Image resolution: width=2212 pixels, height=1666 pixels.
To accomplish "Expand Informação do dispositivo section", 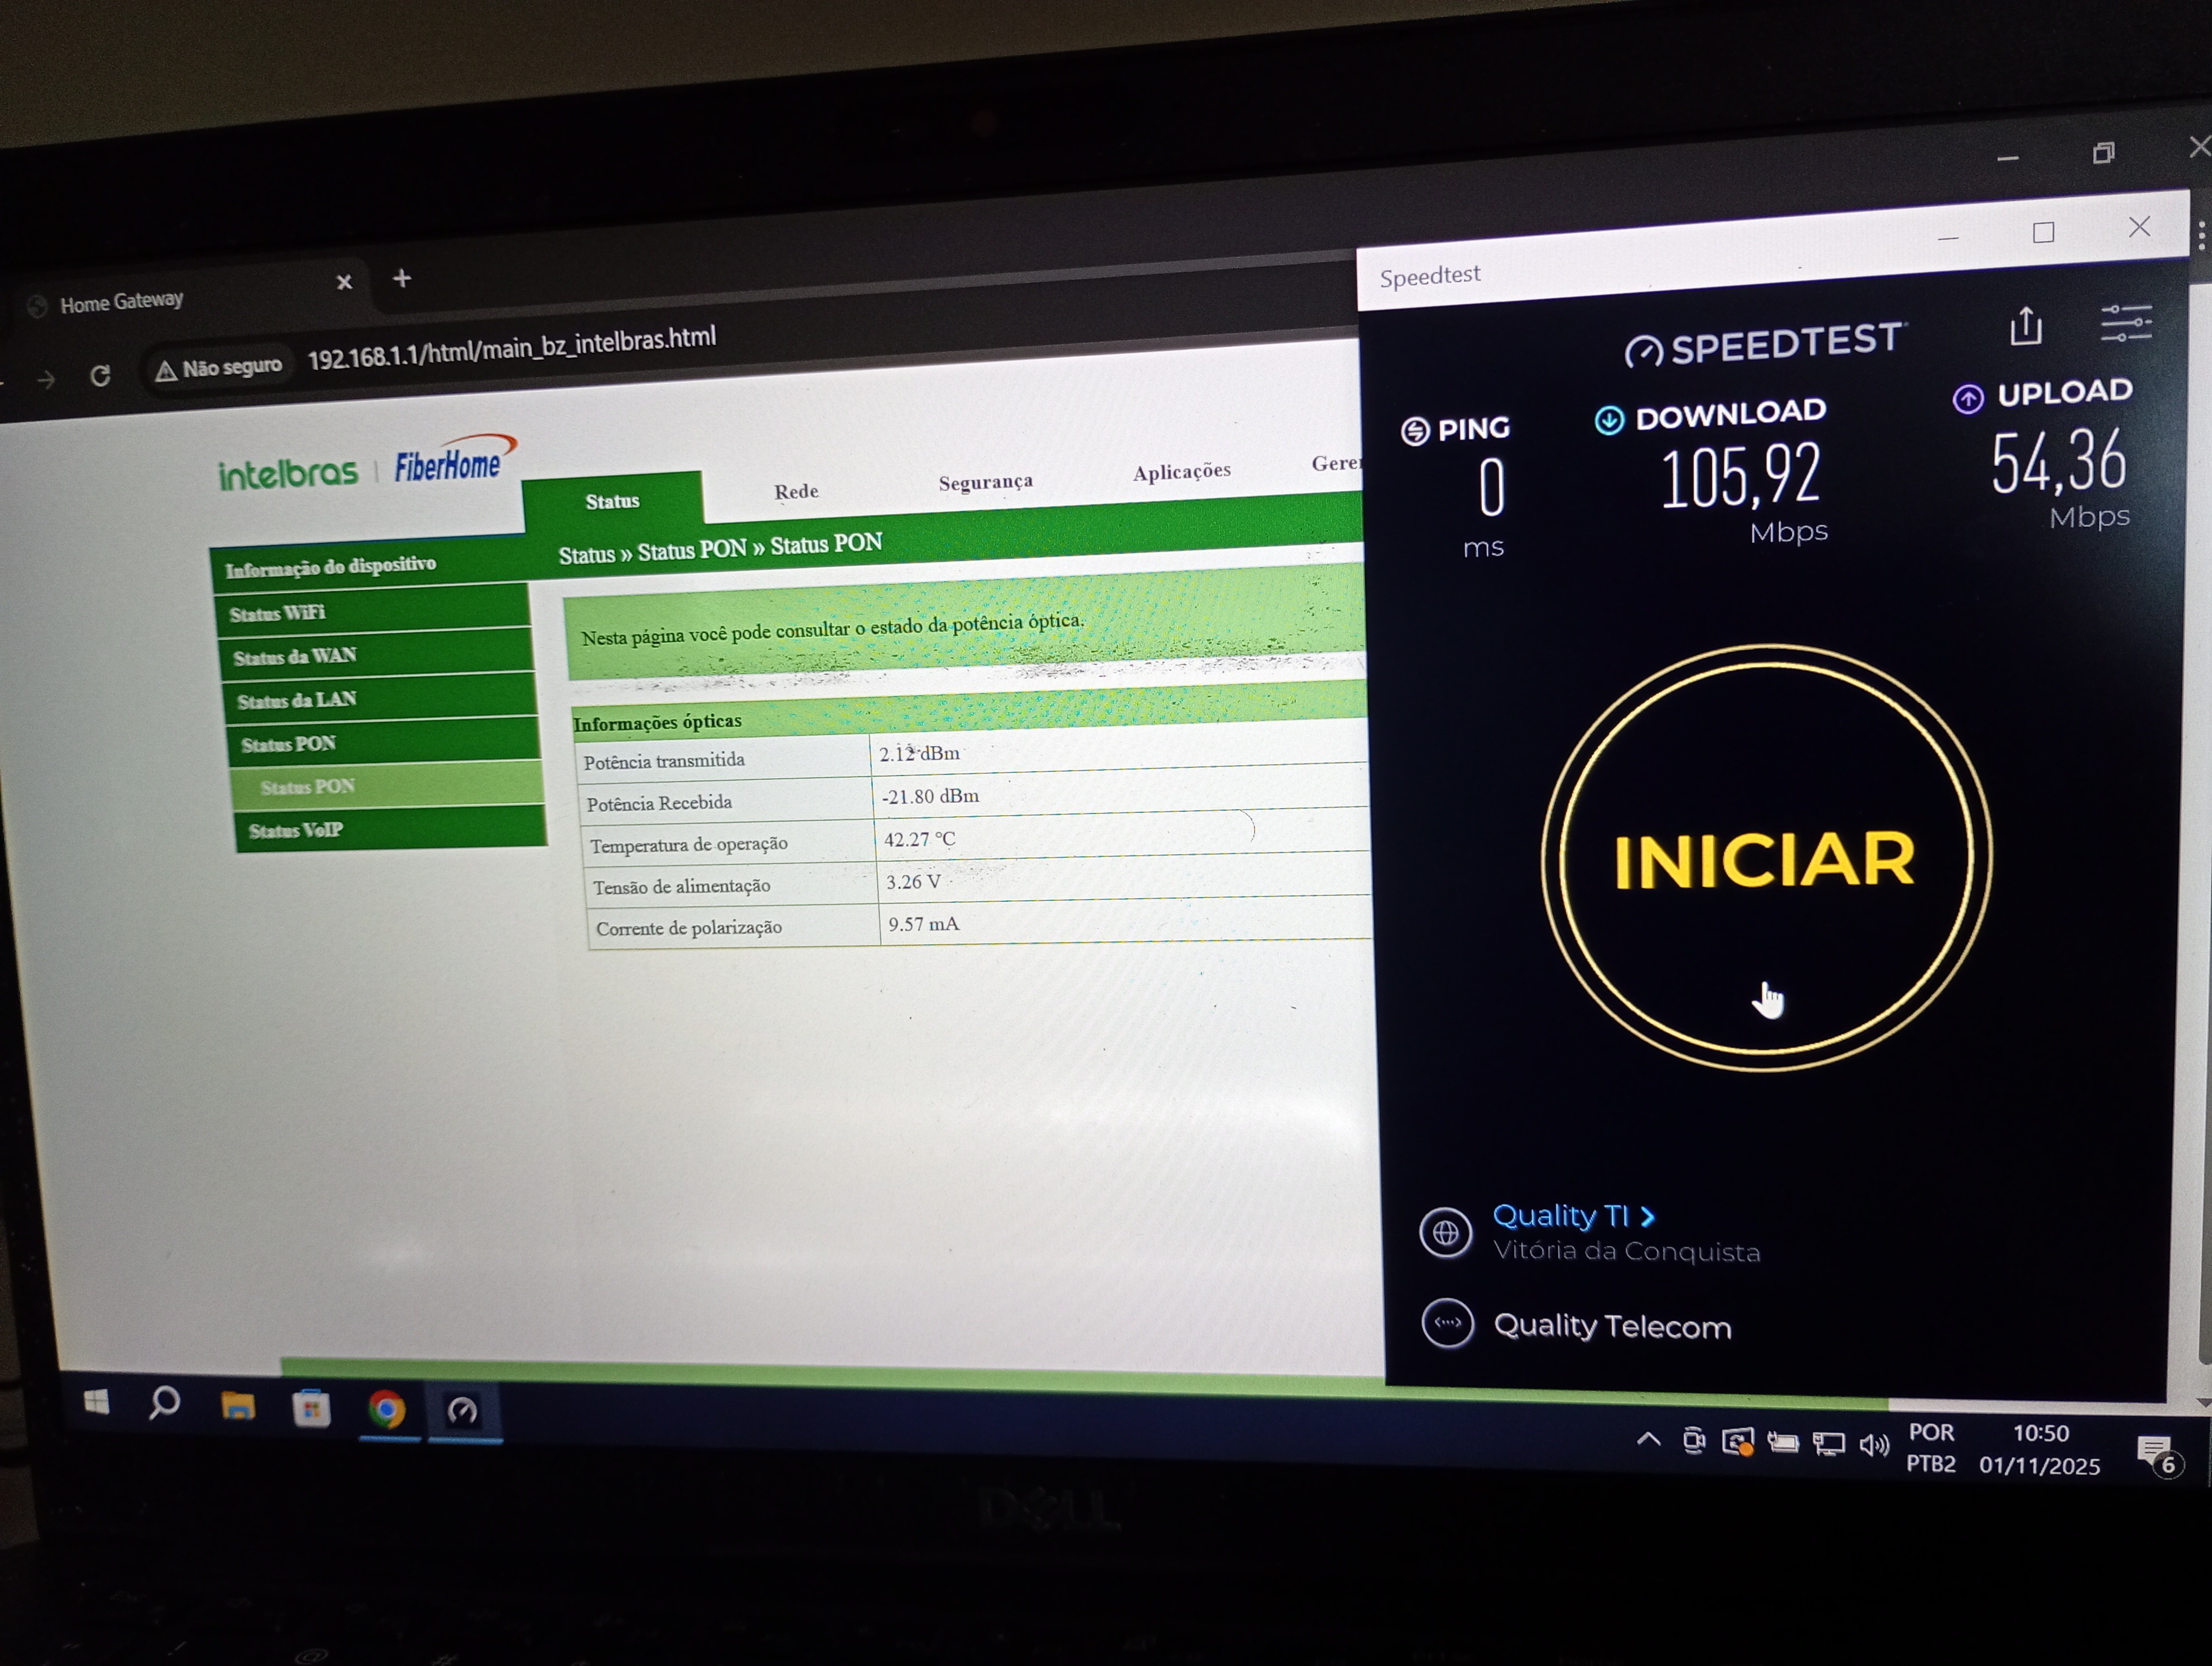I will click(x=330, y=567).
